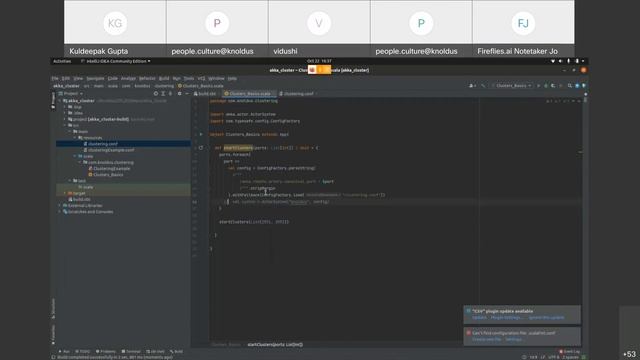Click the Build project hammer icon
640x360 pixels.
(483, 86)
